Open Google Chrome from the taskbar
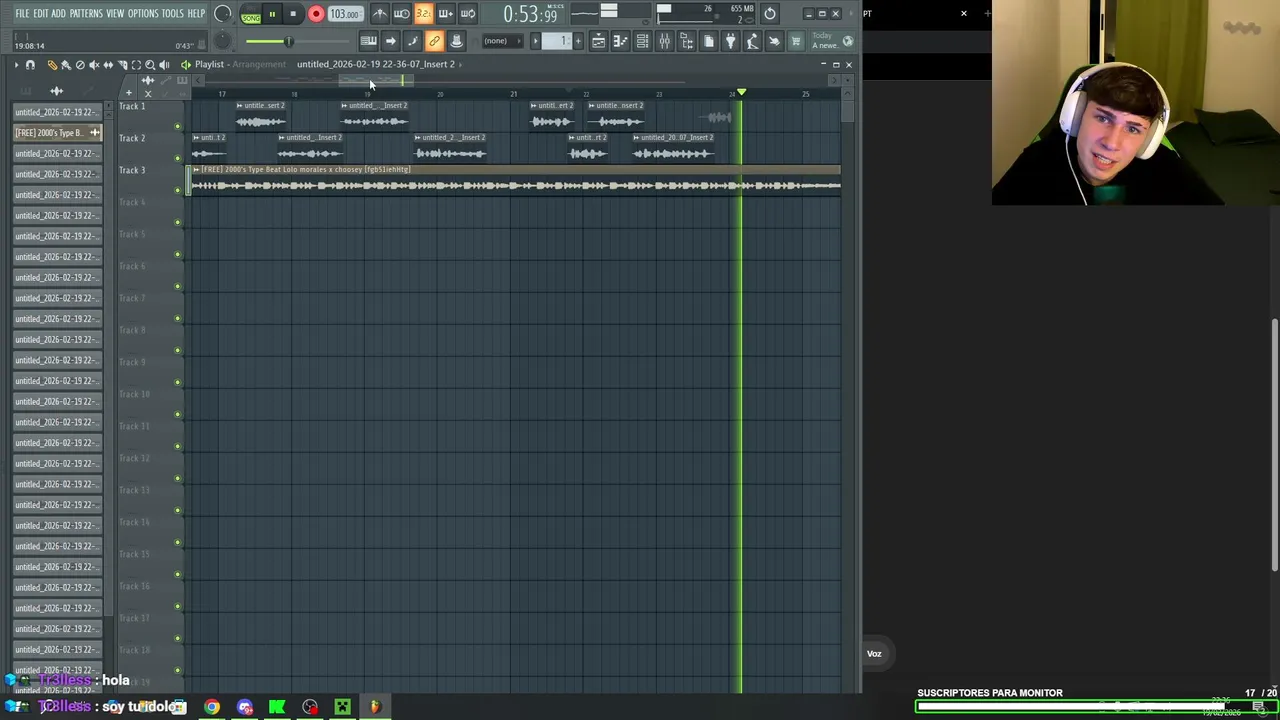 [x=212, y=707]
